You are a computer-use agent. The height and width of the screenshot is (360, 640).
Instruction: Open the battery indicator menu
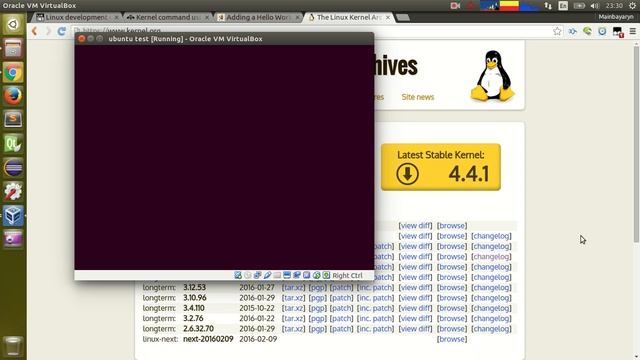click(579, 6)
